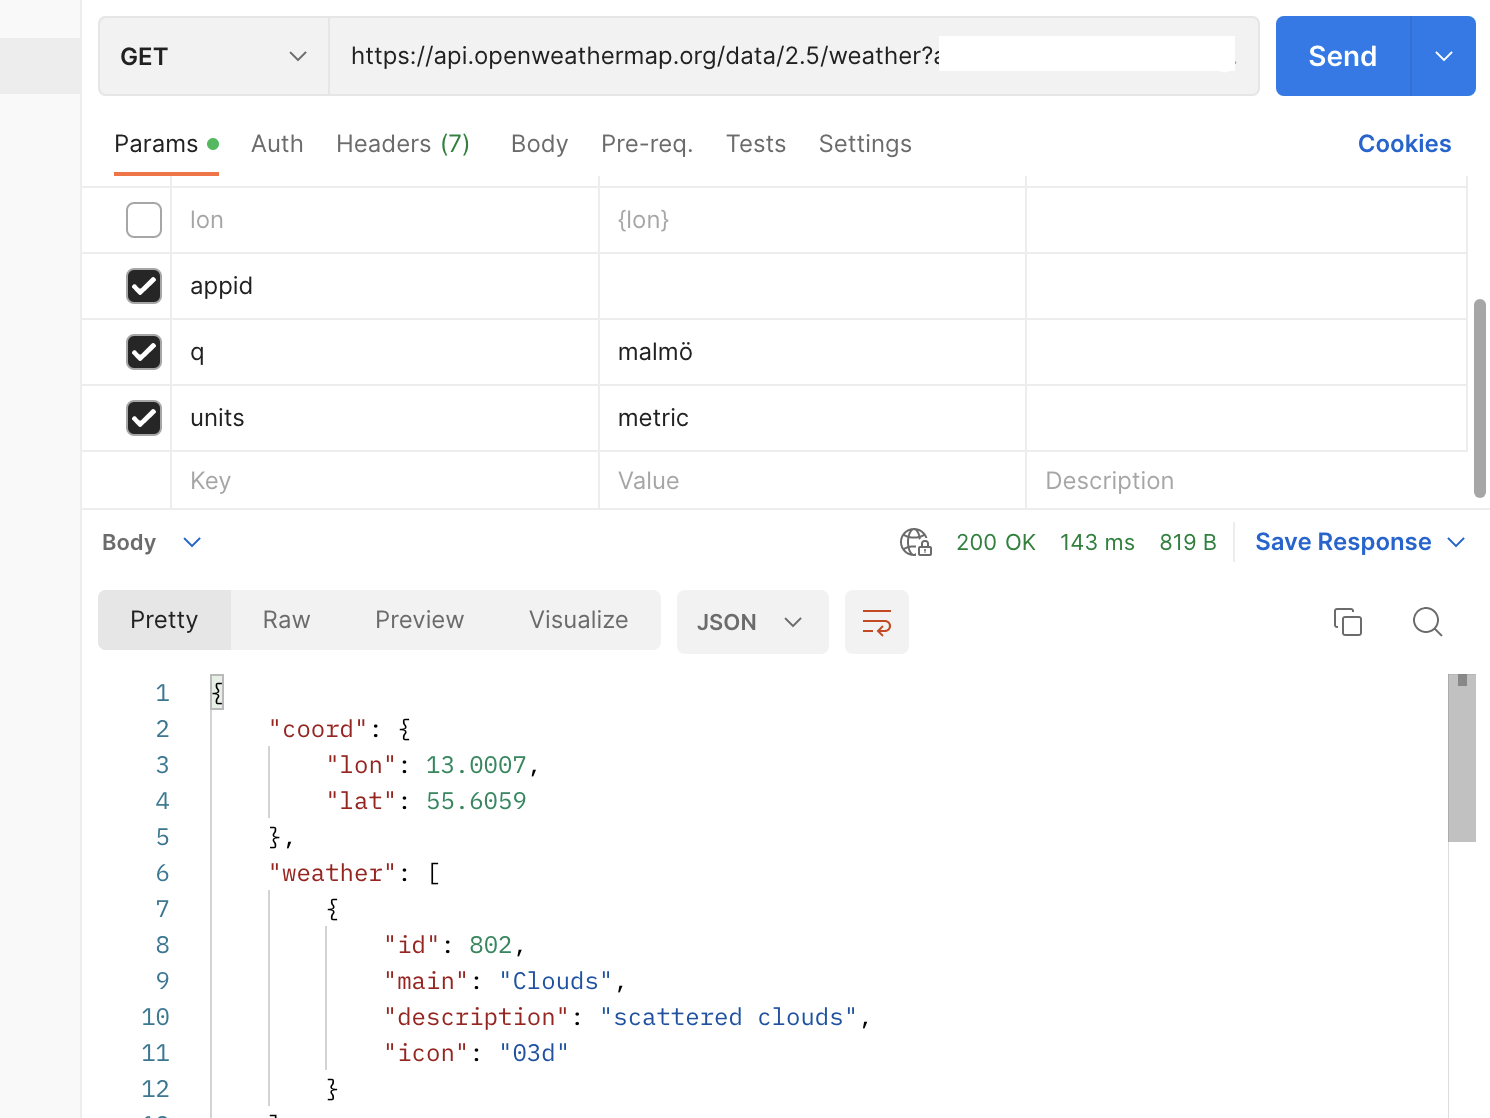Click the 143 ms response time
Screen dimensions: 1490x1118
tap(1097, 542)
